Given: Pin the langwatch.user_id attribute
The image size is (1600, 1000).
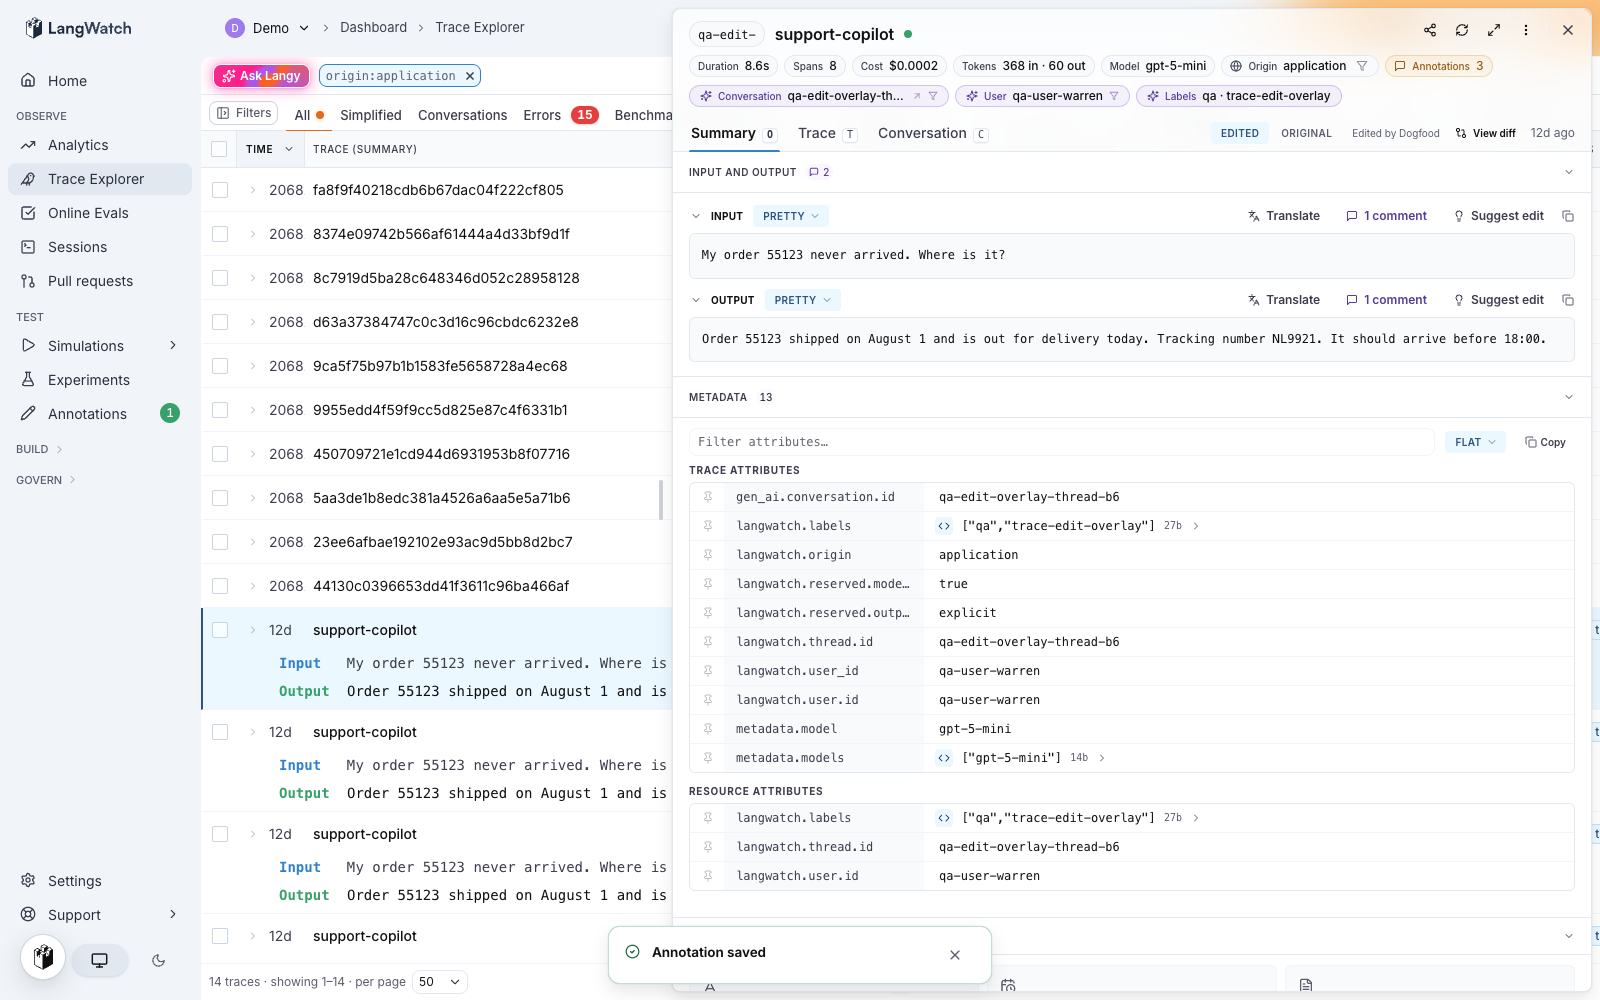Looking at the screenshot, I should click(x=708, y=671).
